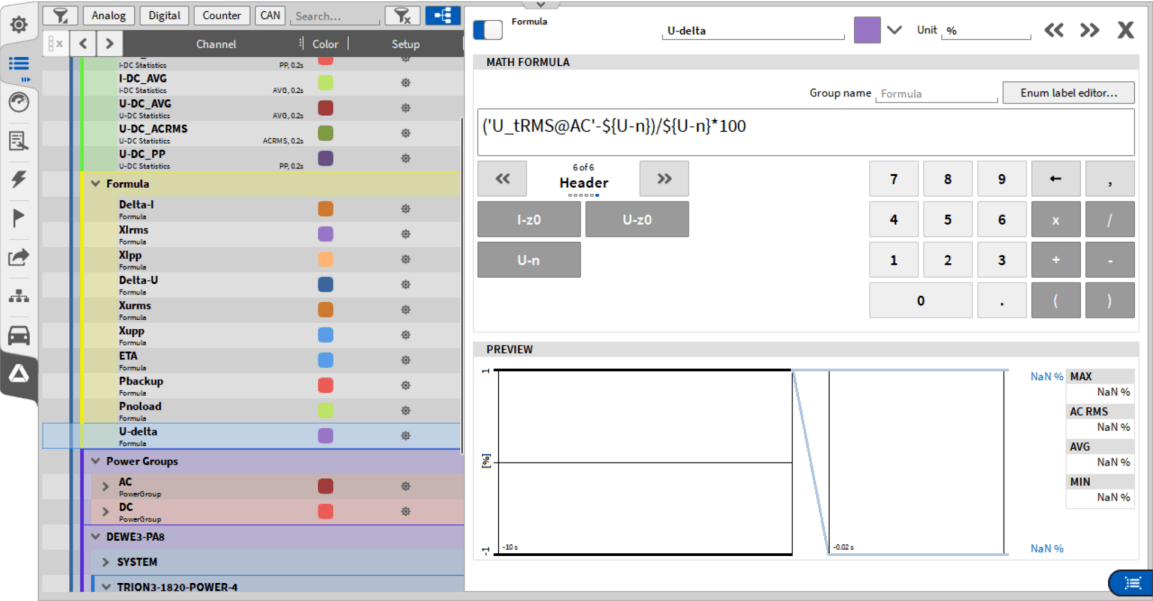Click the lightning bolt power module icon
The height and width of the screenshot is (601, 1153).
19,179
